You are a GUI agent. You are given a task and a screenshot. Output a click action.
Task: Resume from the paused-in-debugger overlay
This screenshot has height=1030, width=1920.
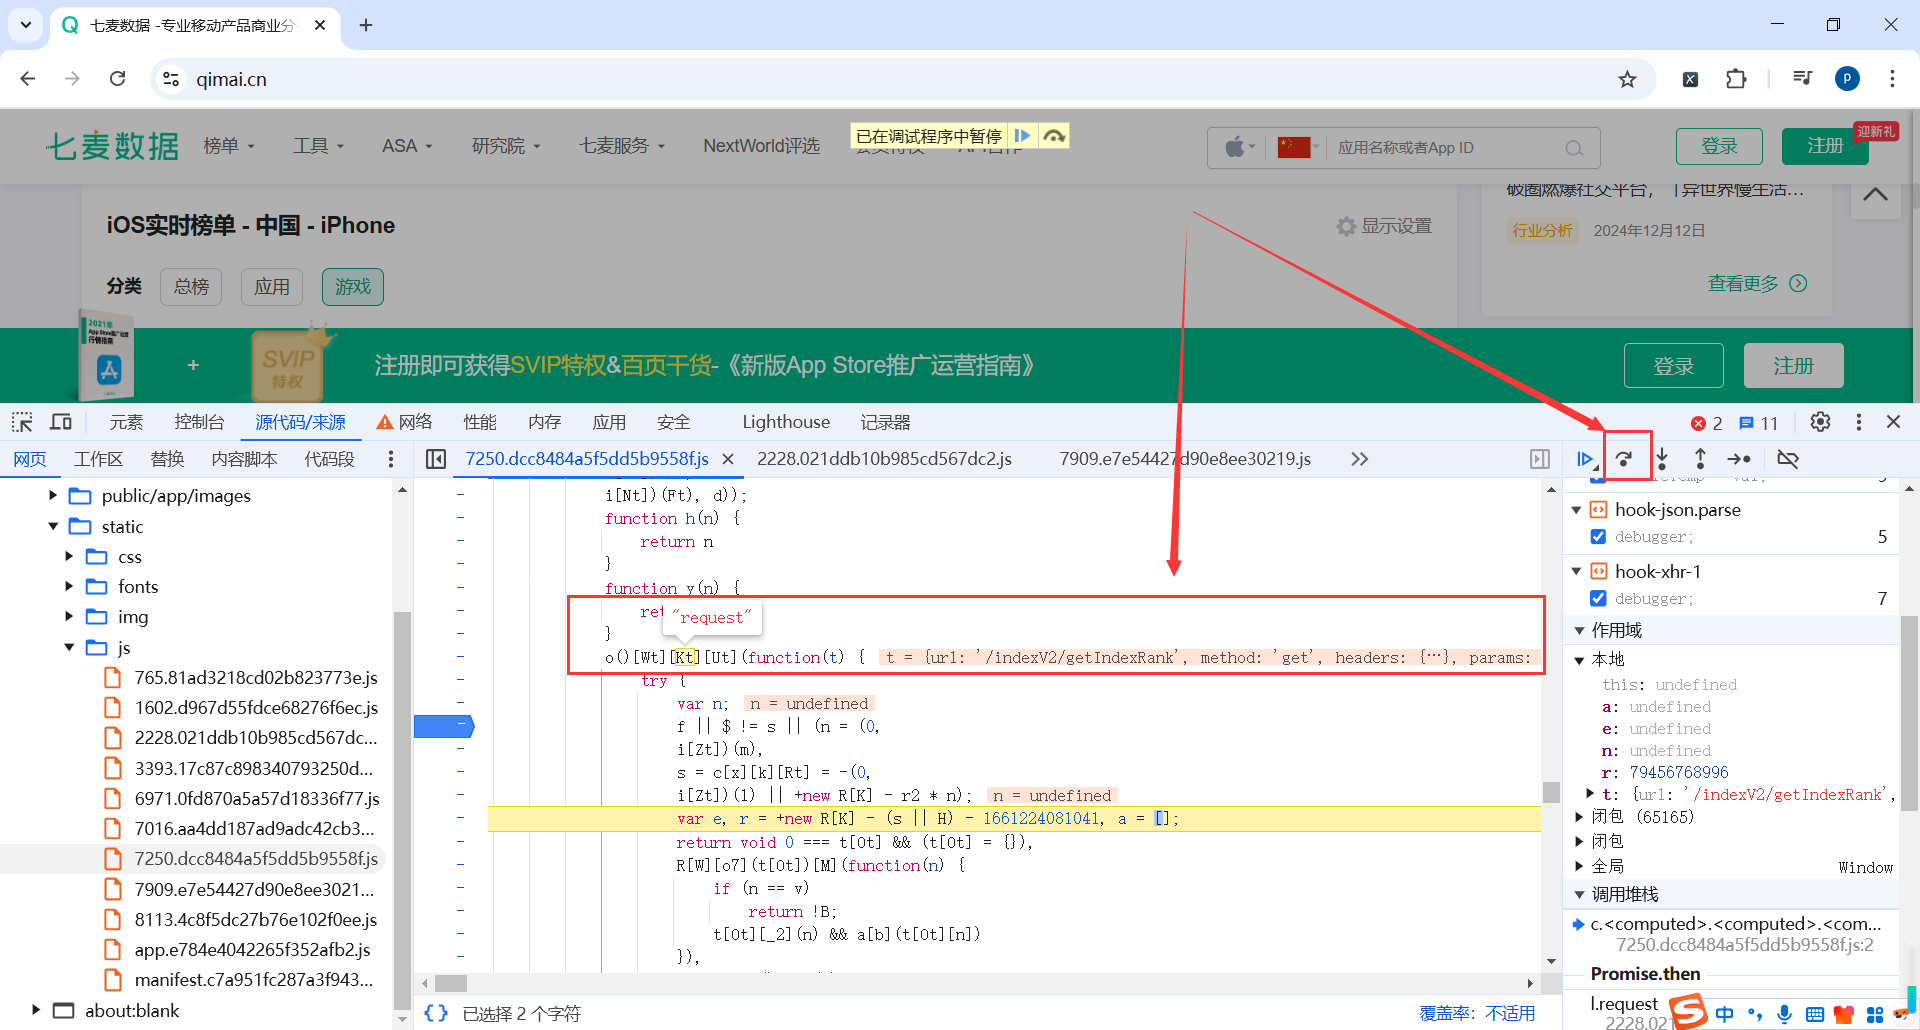pyautogui.click(x=1022, y=136)
